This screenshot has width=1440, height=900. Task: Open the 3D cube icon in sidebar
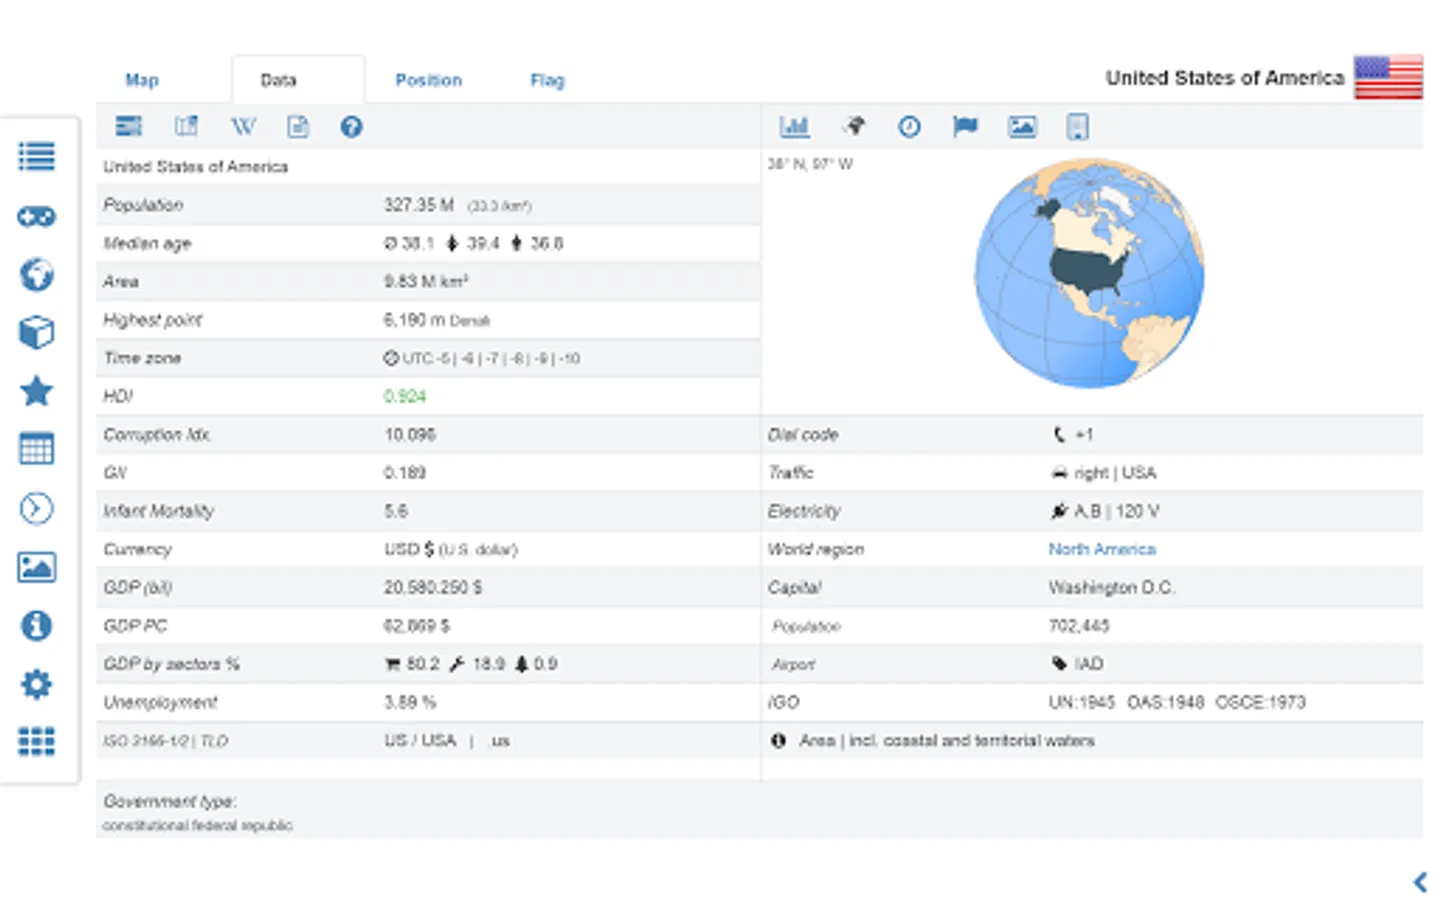click(x=37, y=332)
